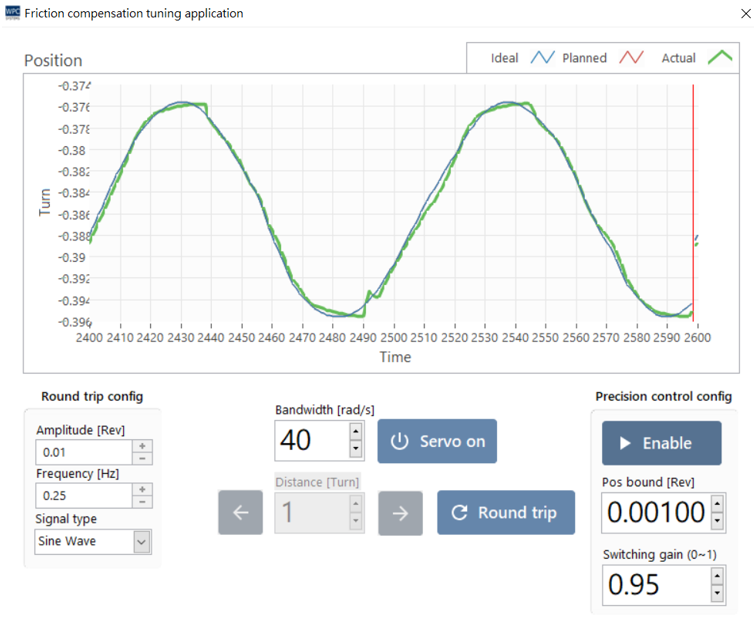754x619 pixels.
Task: Raise Bandwidth using up arrow
Action: click(356, 431)
